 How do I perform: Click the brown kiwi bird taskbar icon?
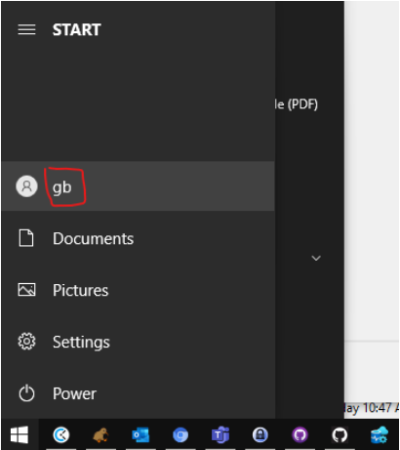pyautogui.click(x=101, y=435)
